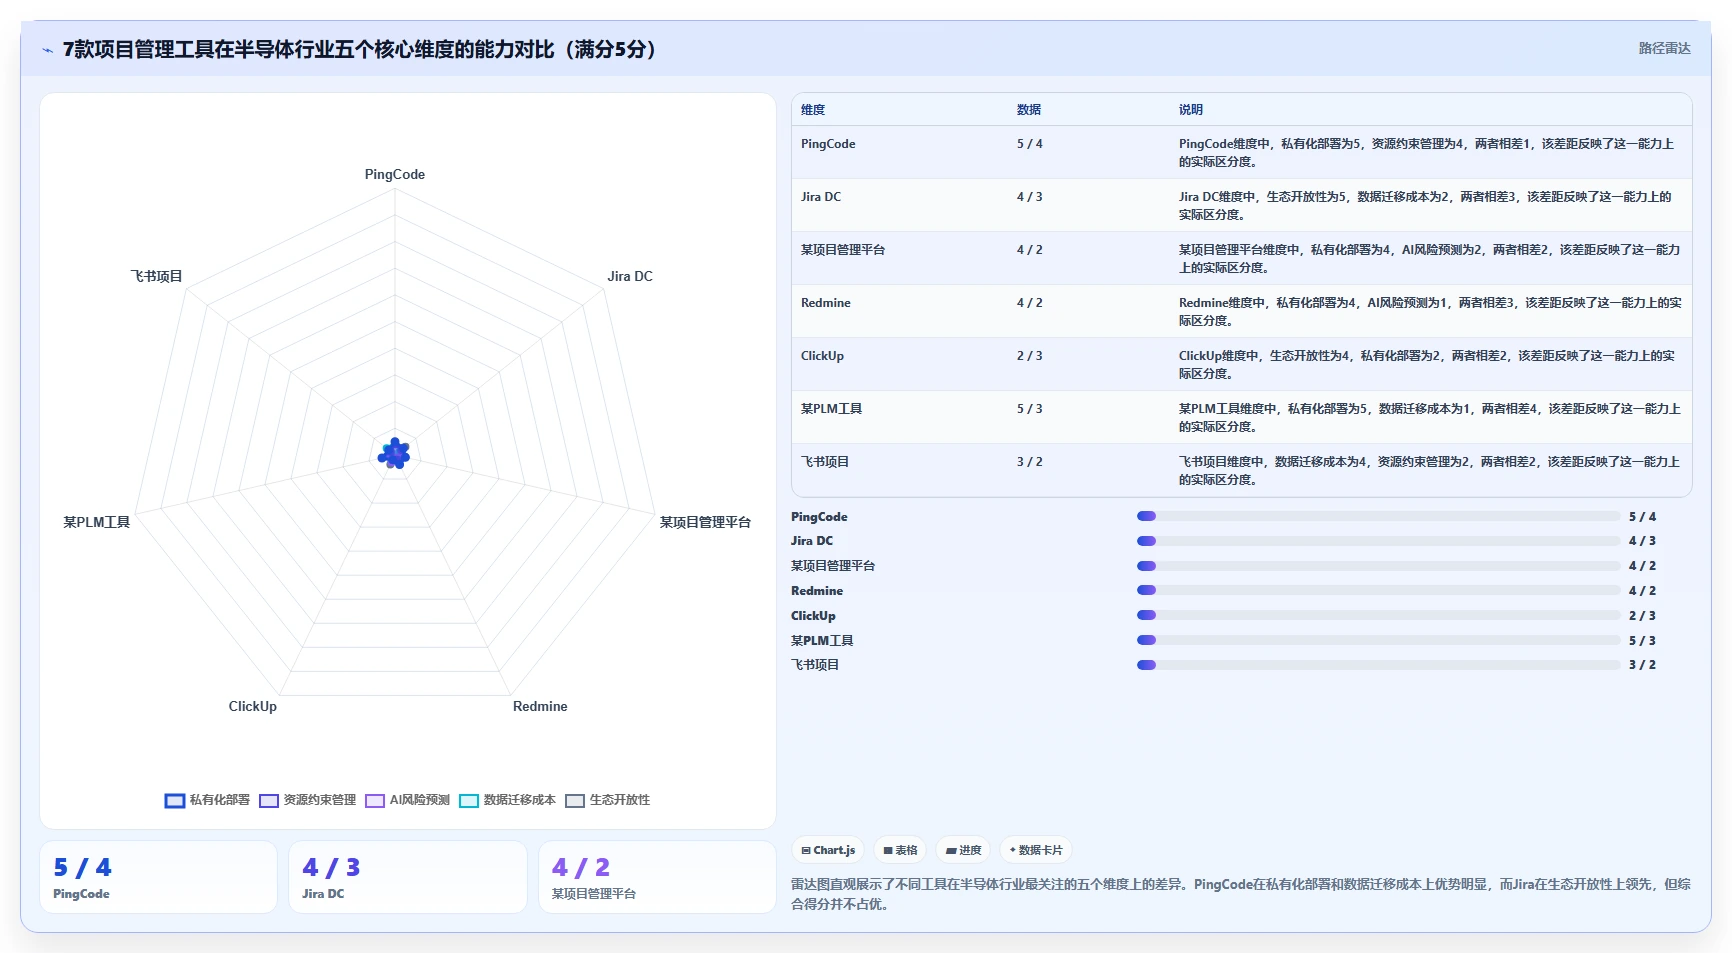Click the 某项目管理平台 radar axis label
This screenshot has width=1732, height=953.
click(705, 522)
